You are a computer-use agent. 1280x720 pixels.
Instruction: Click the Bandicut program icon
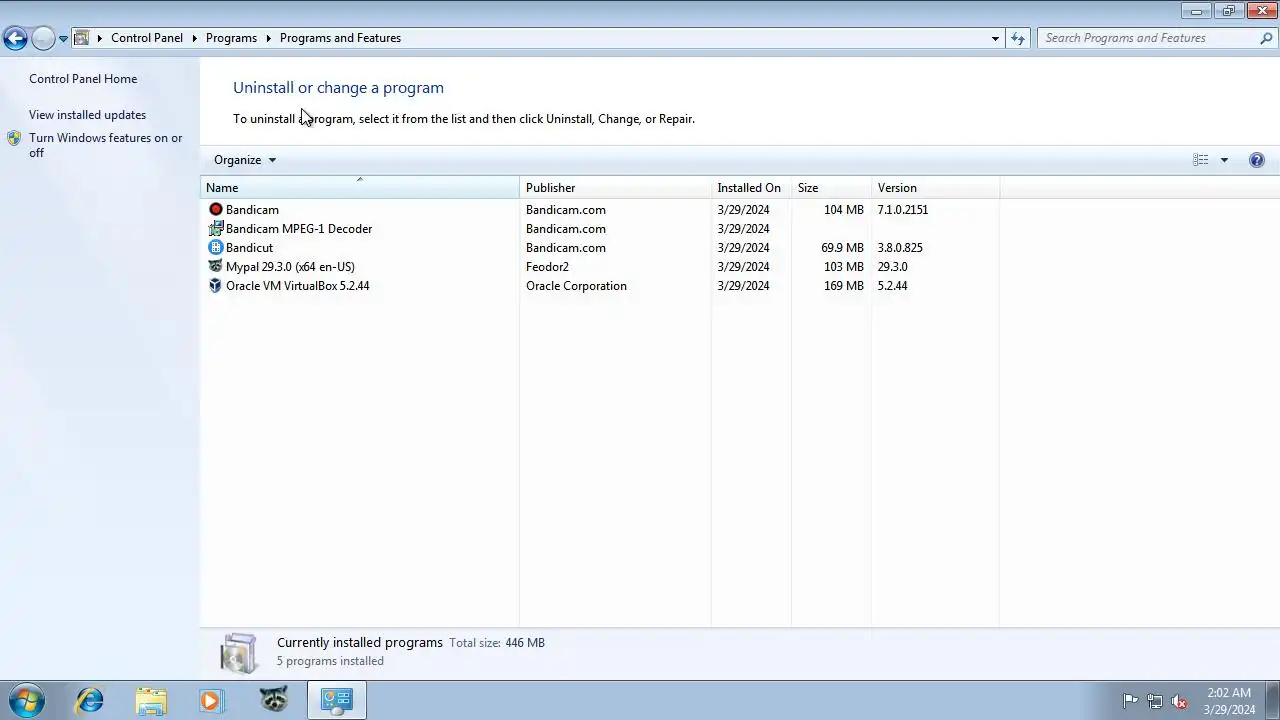coord(215,248)
